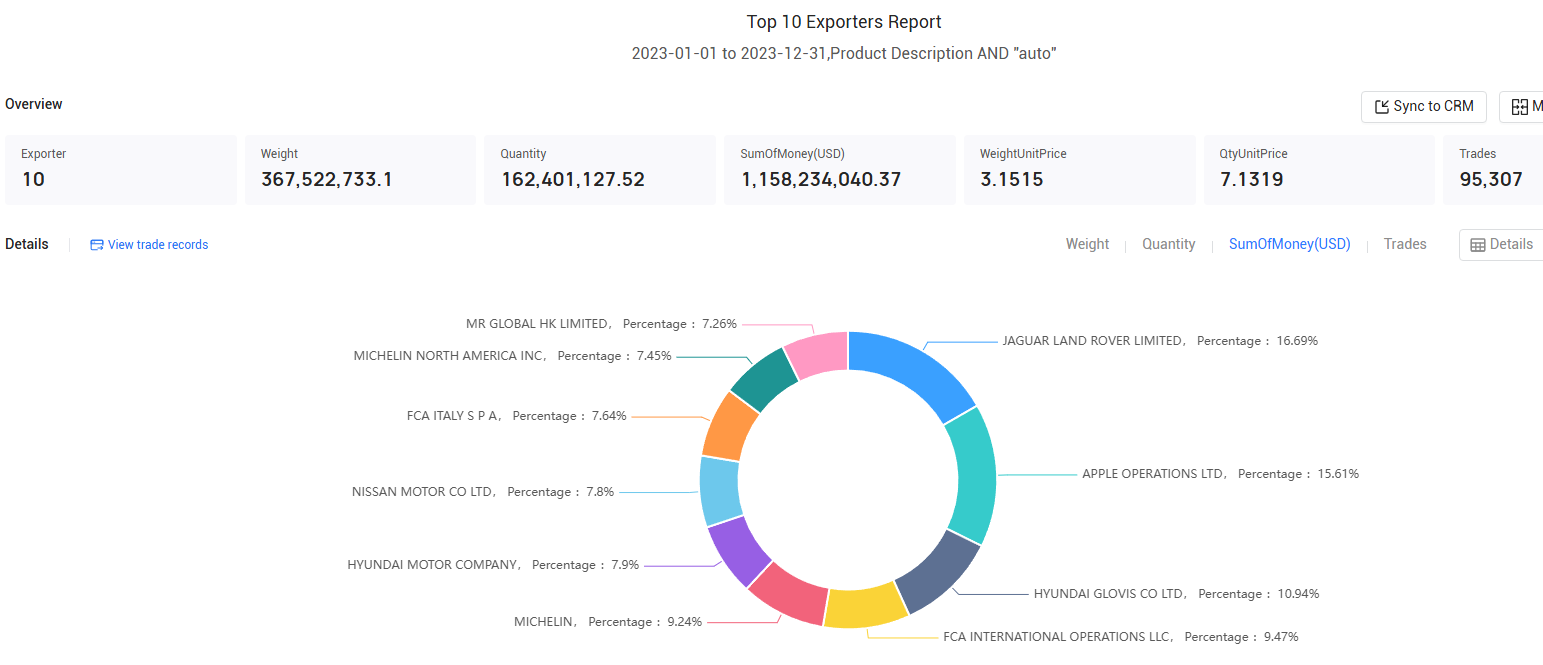
Task: Switch chart metric to Weight
Action: (1087, 244)
